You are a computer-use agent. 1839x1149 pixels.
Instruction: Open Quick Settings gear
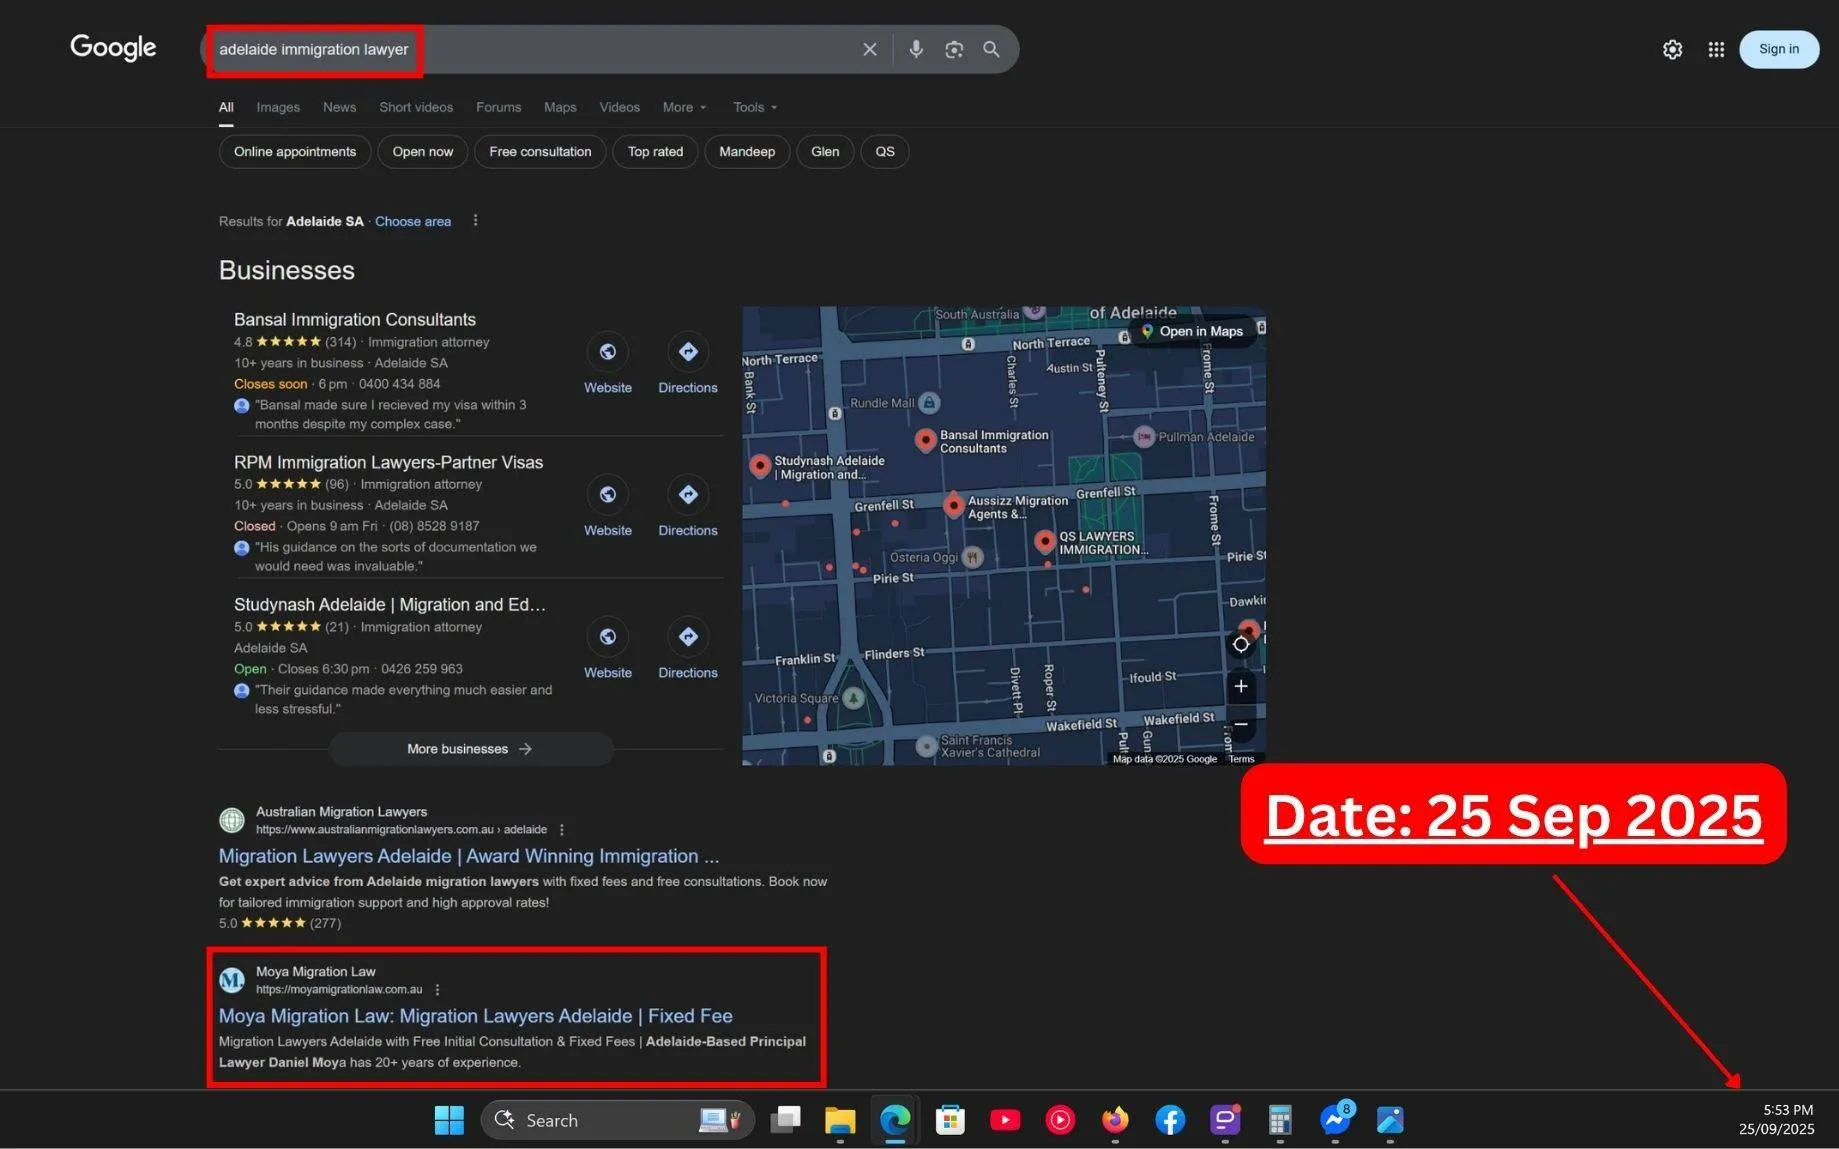[1673, 48]
